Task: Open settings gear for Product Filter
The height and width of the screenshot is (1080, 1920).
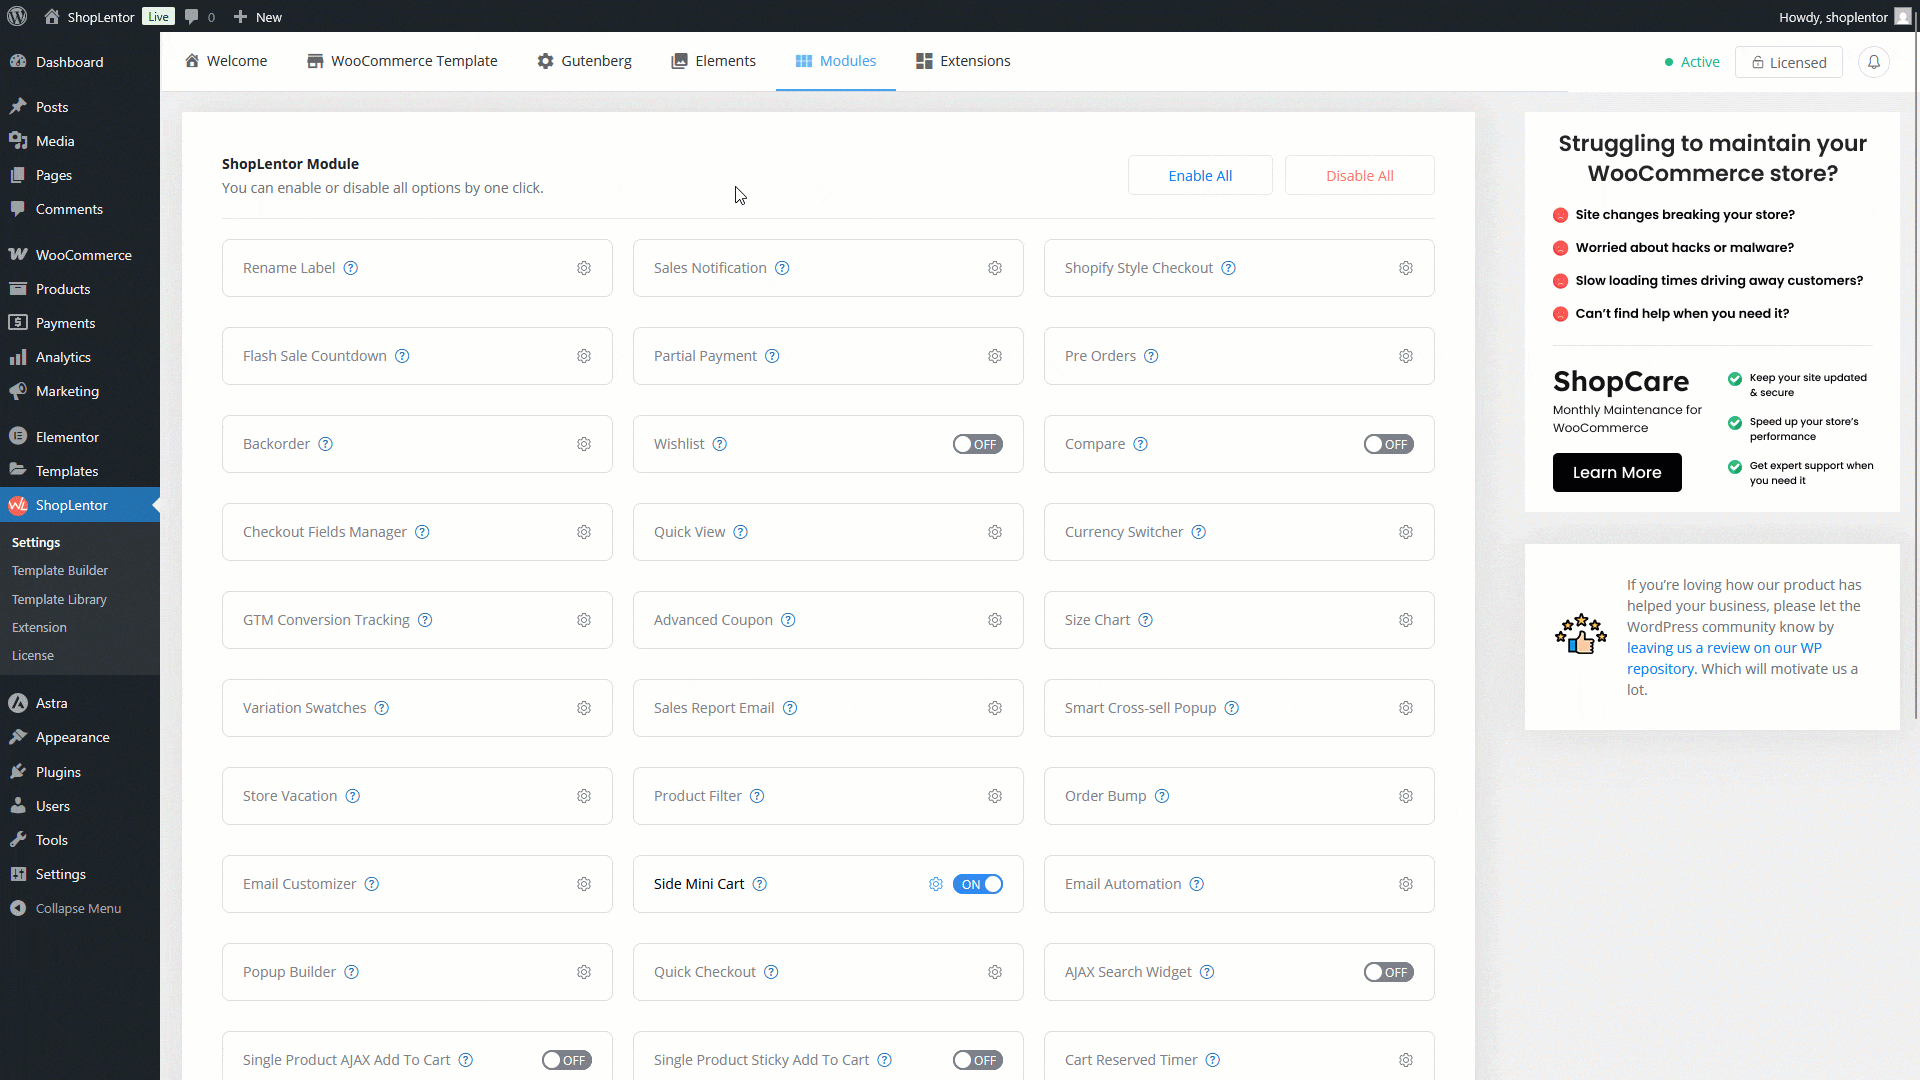Action: point(995,796)
